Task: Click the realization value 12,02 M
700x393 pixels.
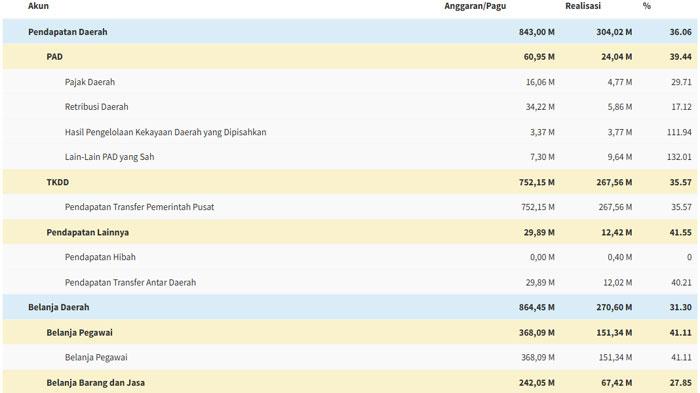Action: click(x=617, y=282)
